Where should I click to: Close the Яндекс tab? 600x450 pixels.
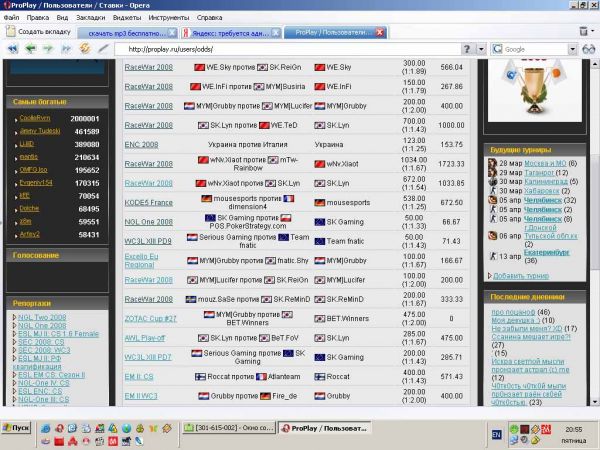point(276,33)
